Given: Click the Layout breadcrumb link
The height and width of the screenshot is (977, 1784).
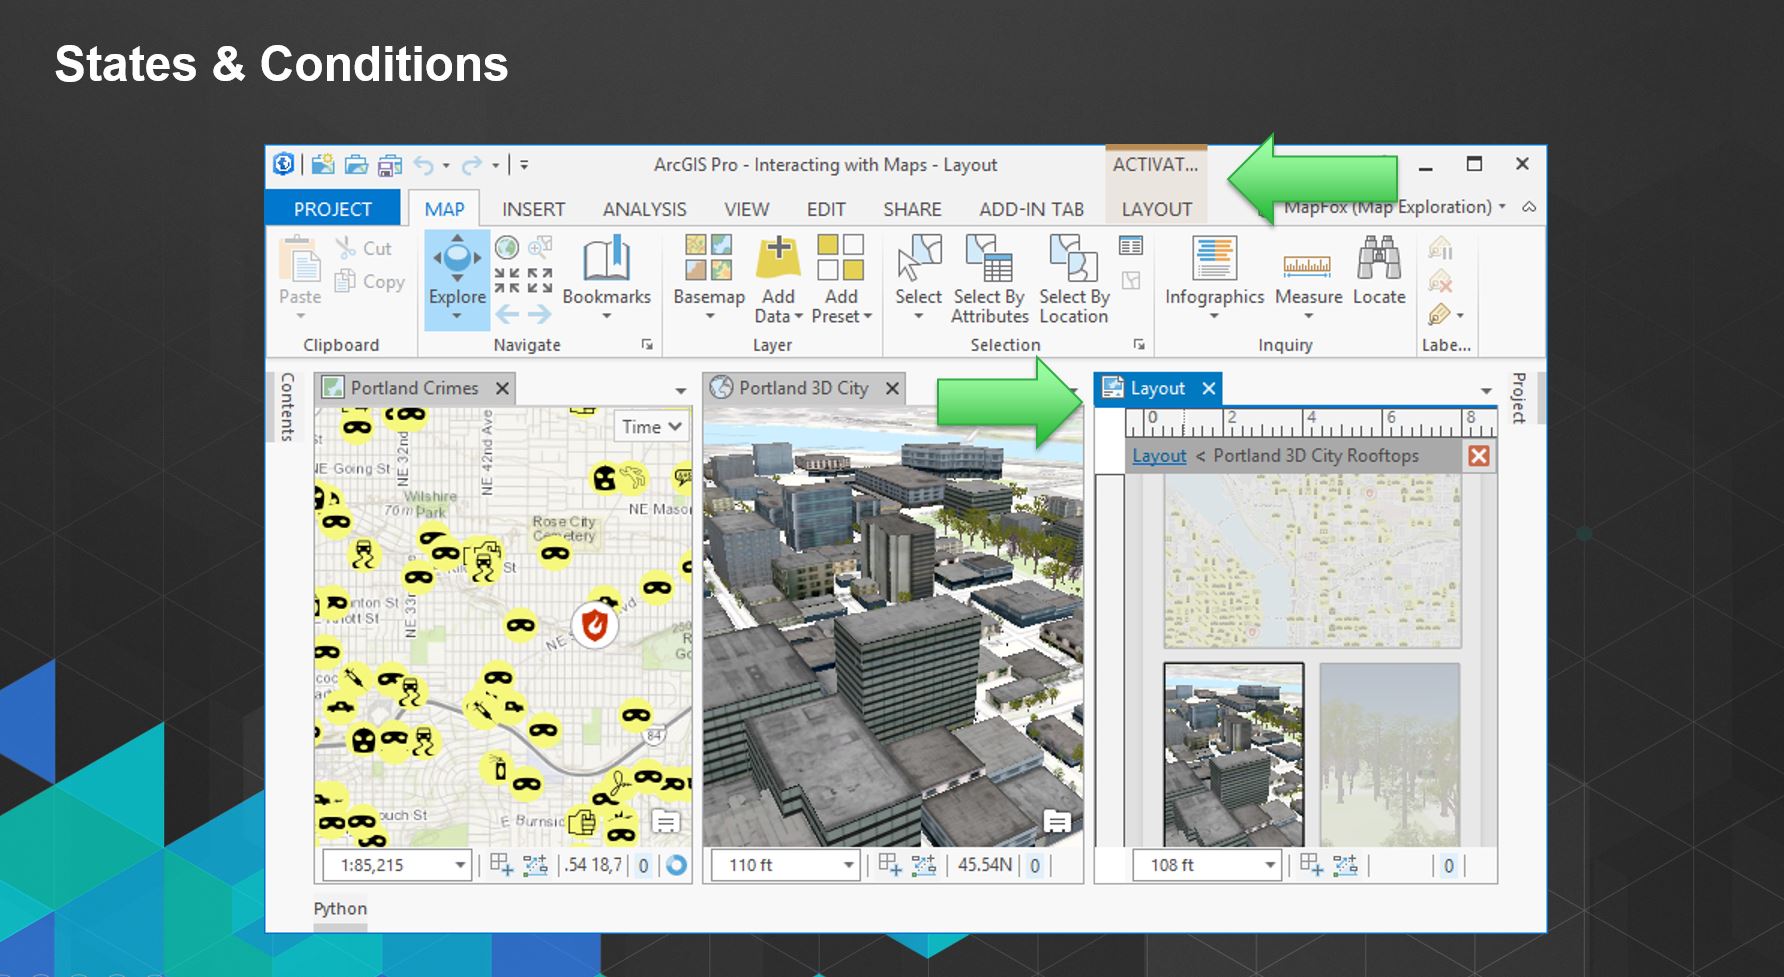Looking at the screenshot, I should [x=1158, y=455].
